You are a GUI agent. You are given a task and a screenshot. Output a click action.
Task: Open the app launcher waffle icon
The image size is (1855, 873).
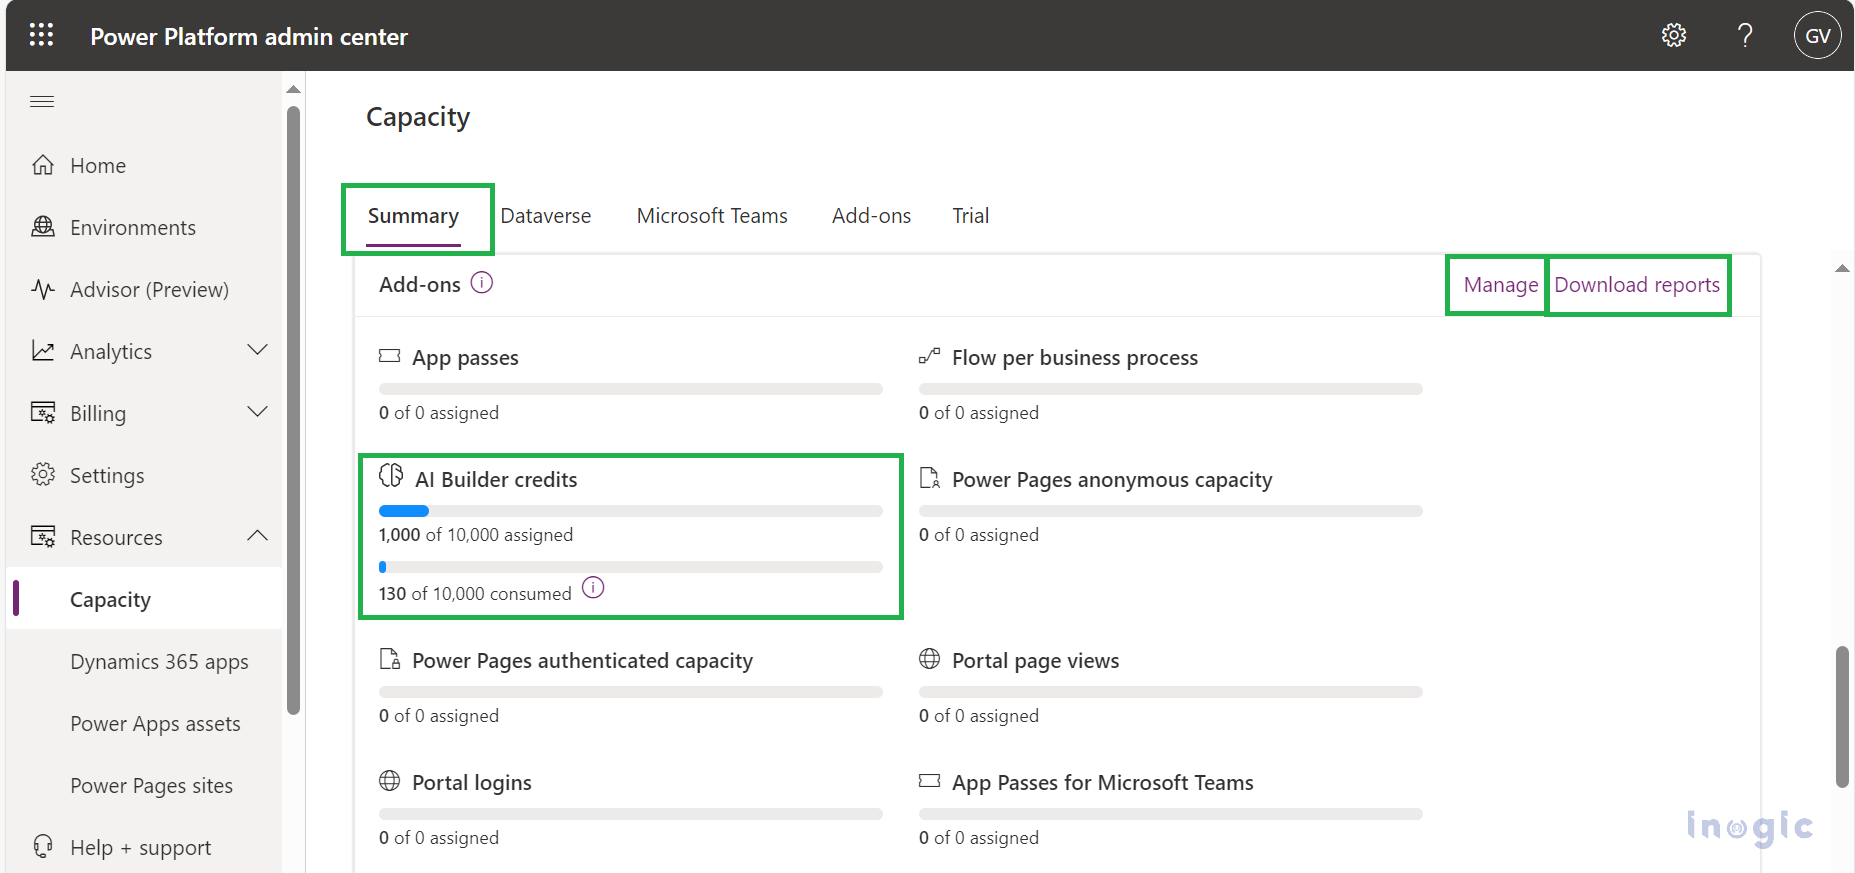click(x=41, y=35)
